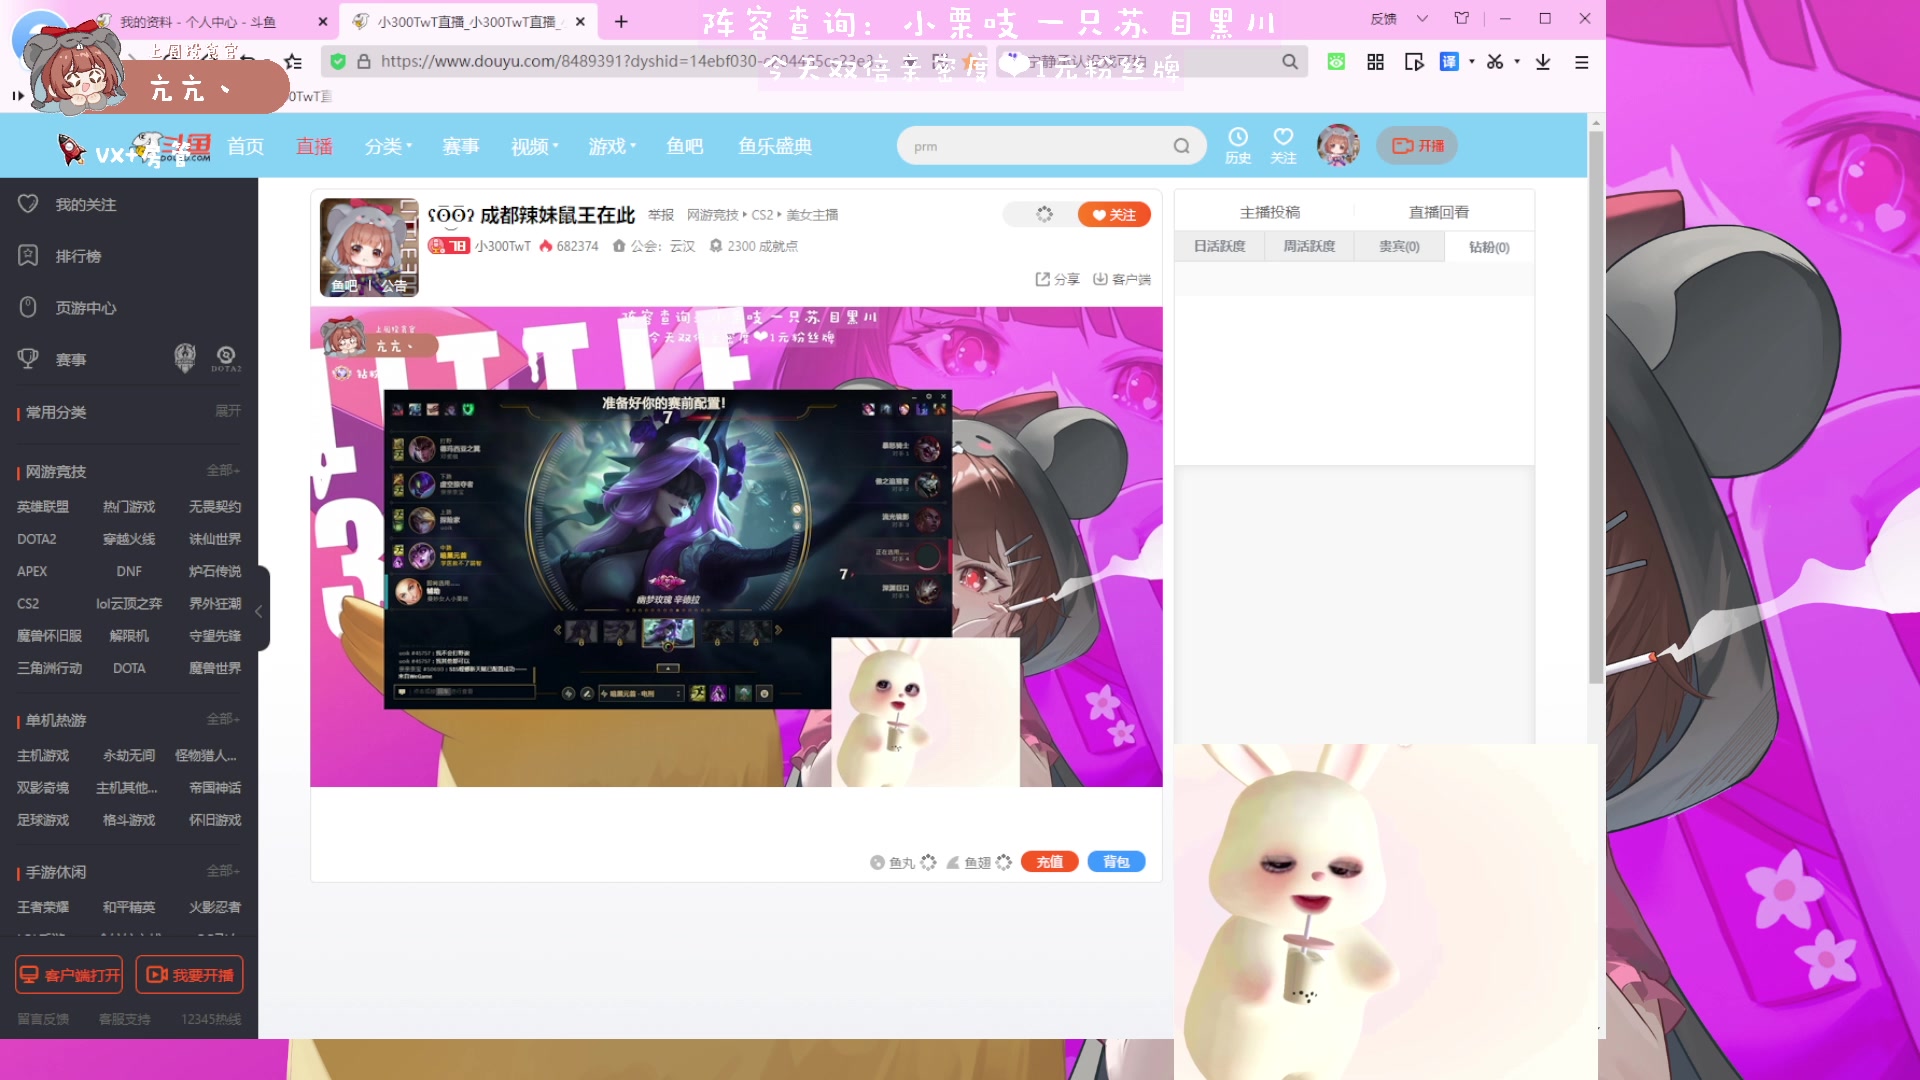The image size is (1920, 1080).
Task: Go to 赛事 in top navigation
Action: pyautogui.click(x=461, y=146)
